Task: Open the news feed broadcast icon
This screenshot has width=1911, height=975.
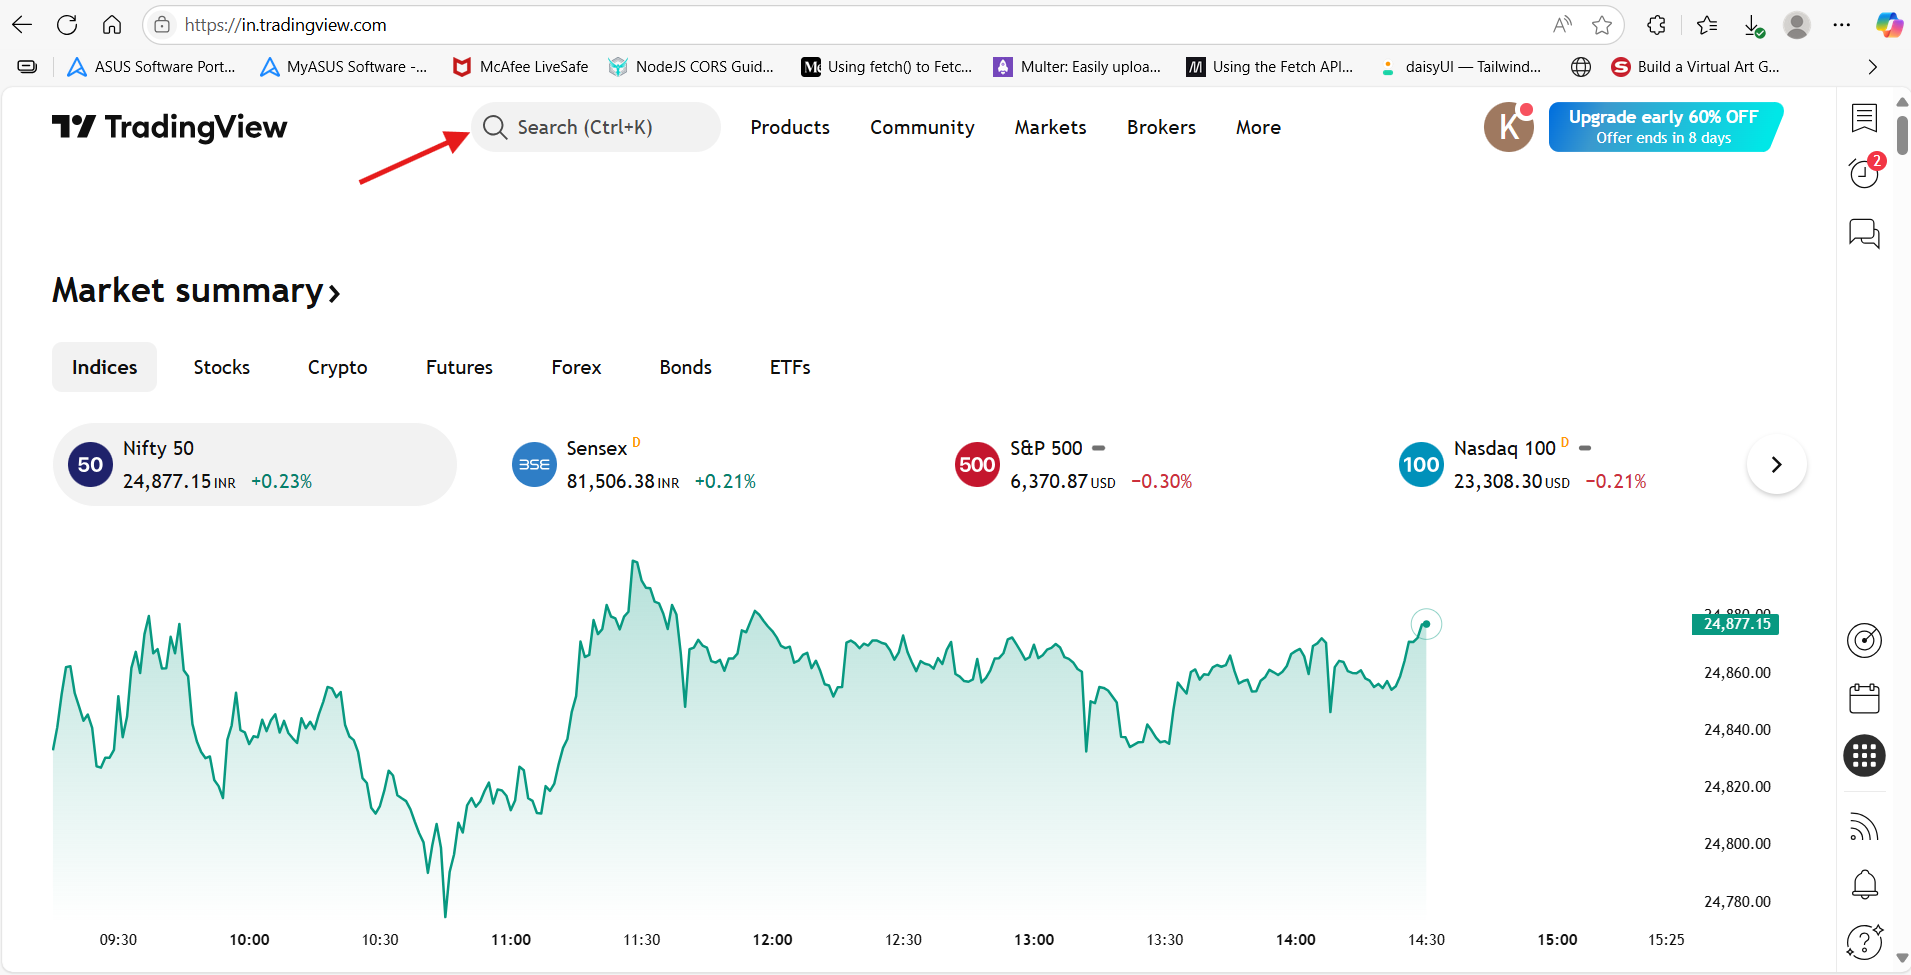Action: click(1864, 826)
